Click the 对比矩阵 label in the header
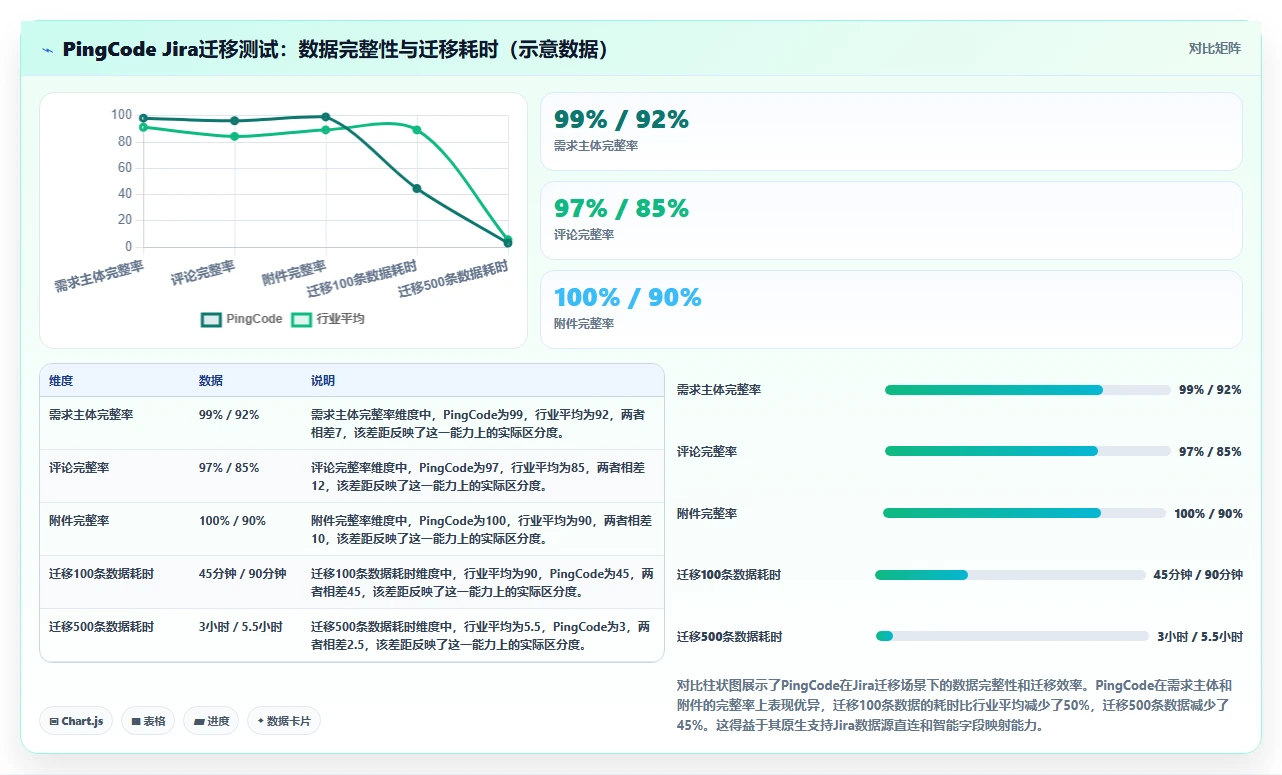 tap(1214, 48)
